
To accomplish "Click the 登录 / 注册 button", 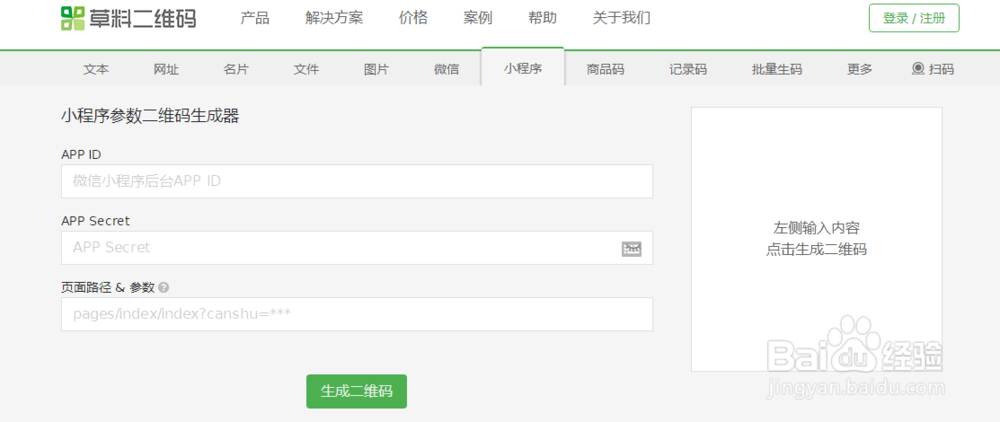I will click(914, 18).
